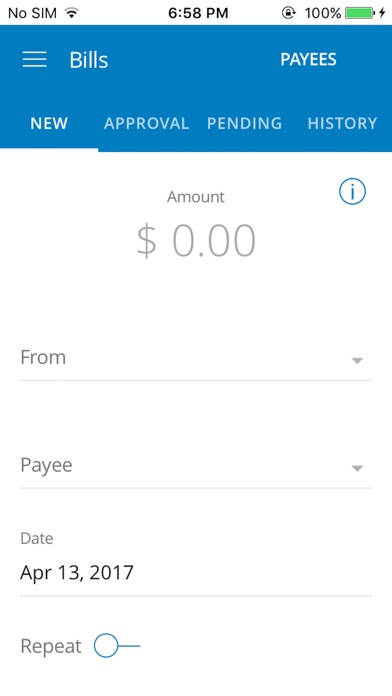Switch to the PENDING tab

click(245, 123)
